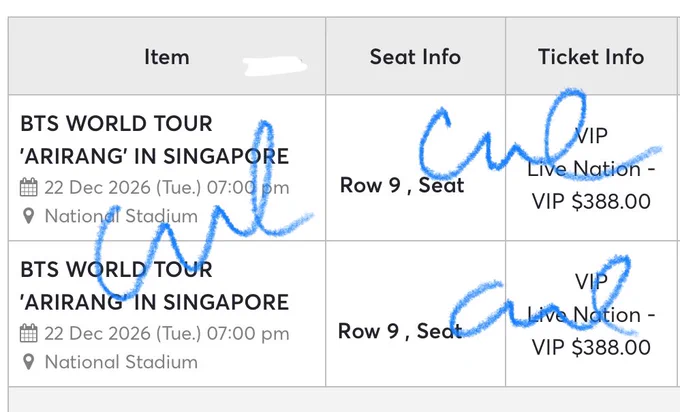Viewport: 680px width, 412px height.
Task: Click National Stadium venue in second row
Action: [121, 362]
